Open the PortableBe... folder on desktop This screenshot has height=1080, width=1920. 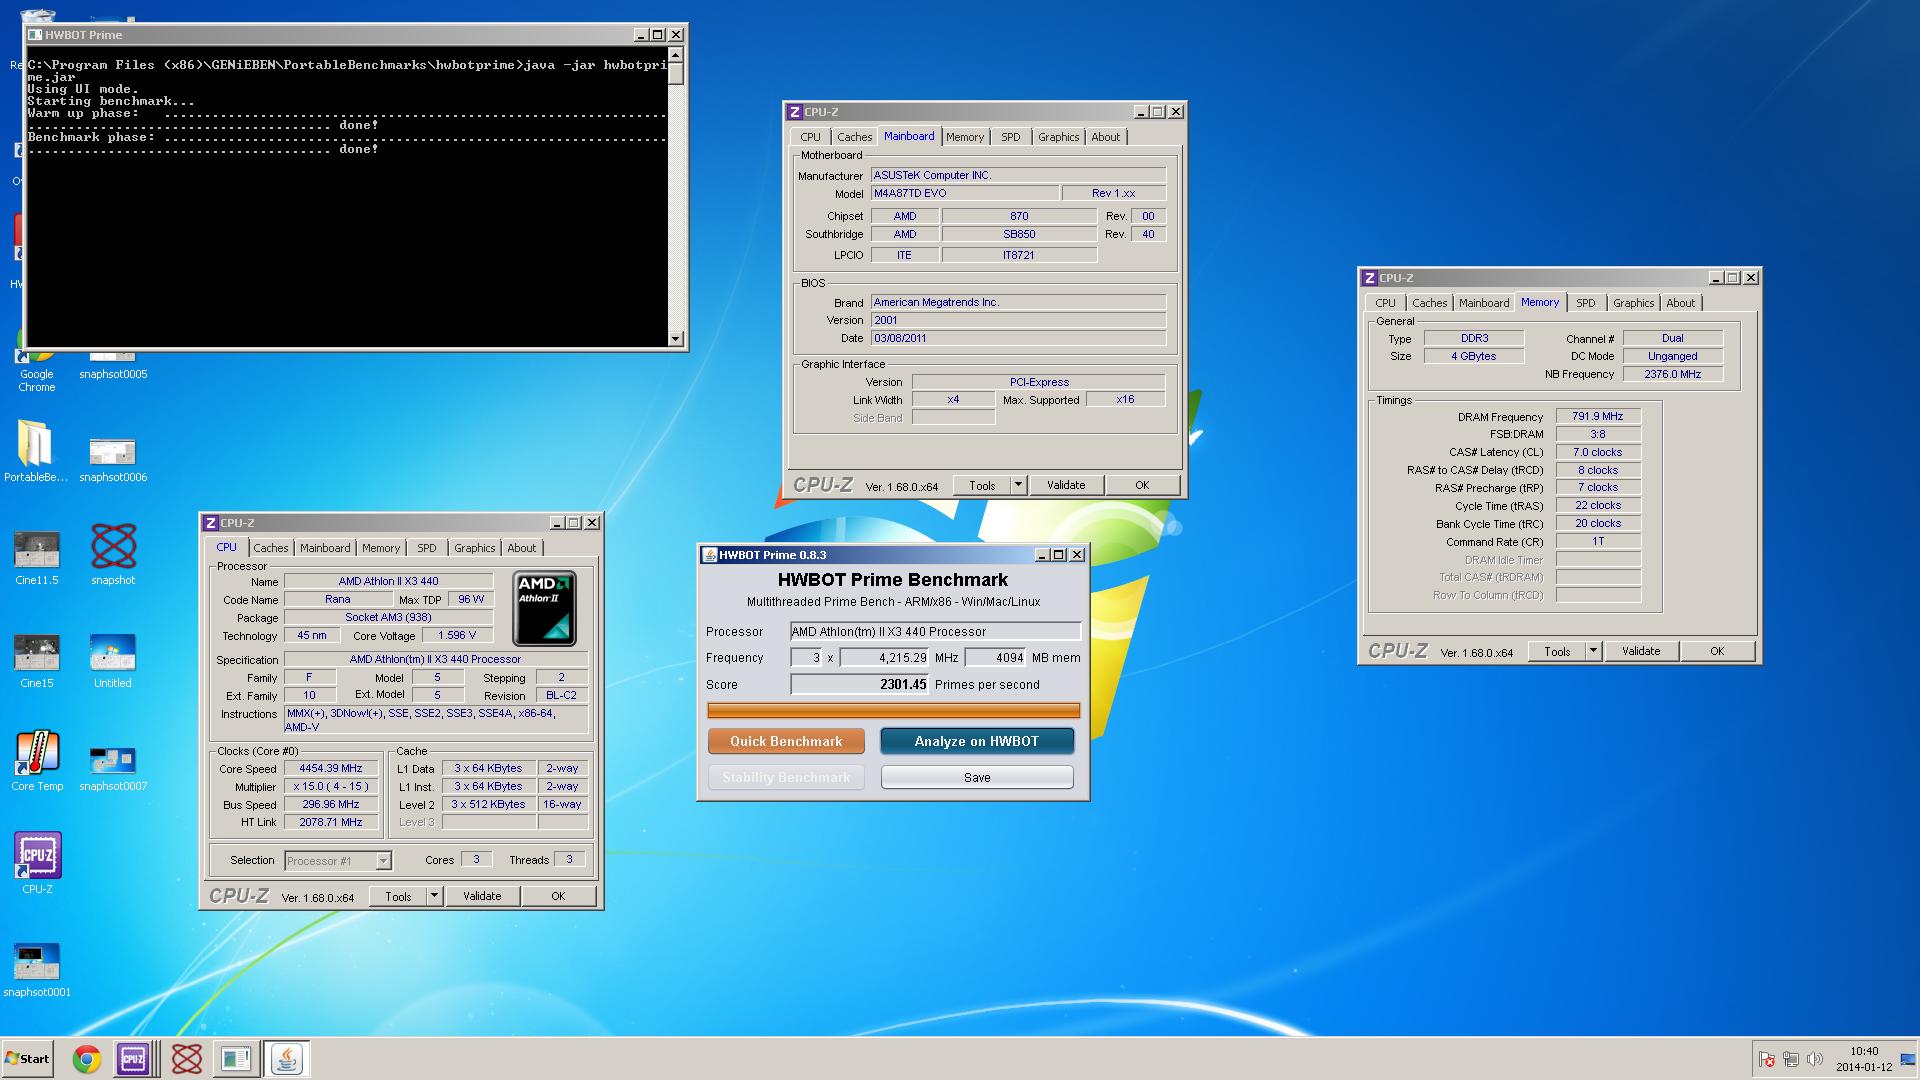click(35, 451)
